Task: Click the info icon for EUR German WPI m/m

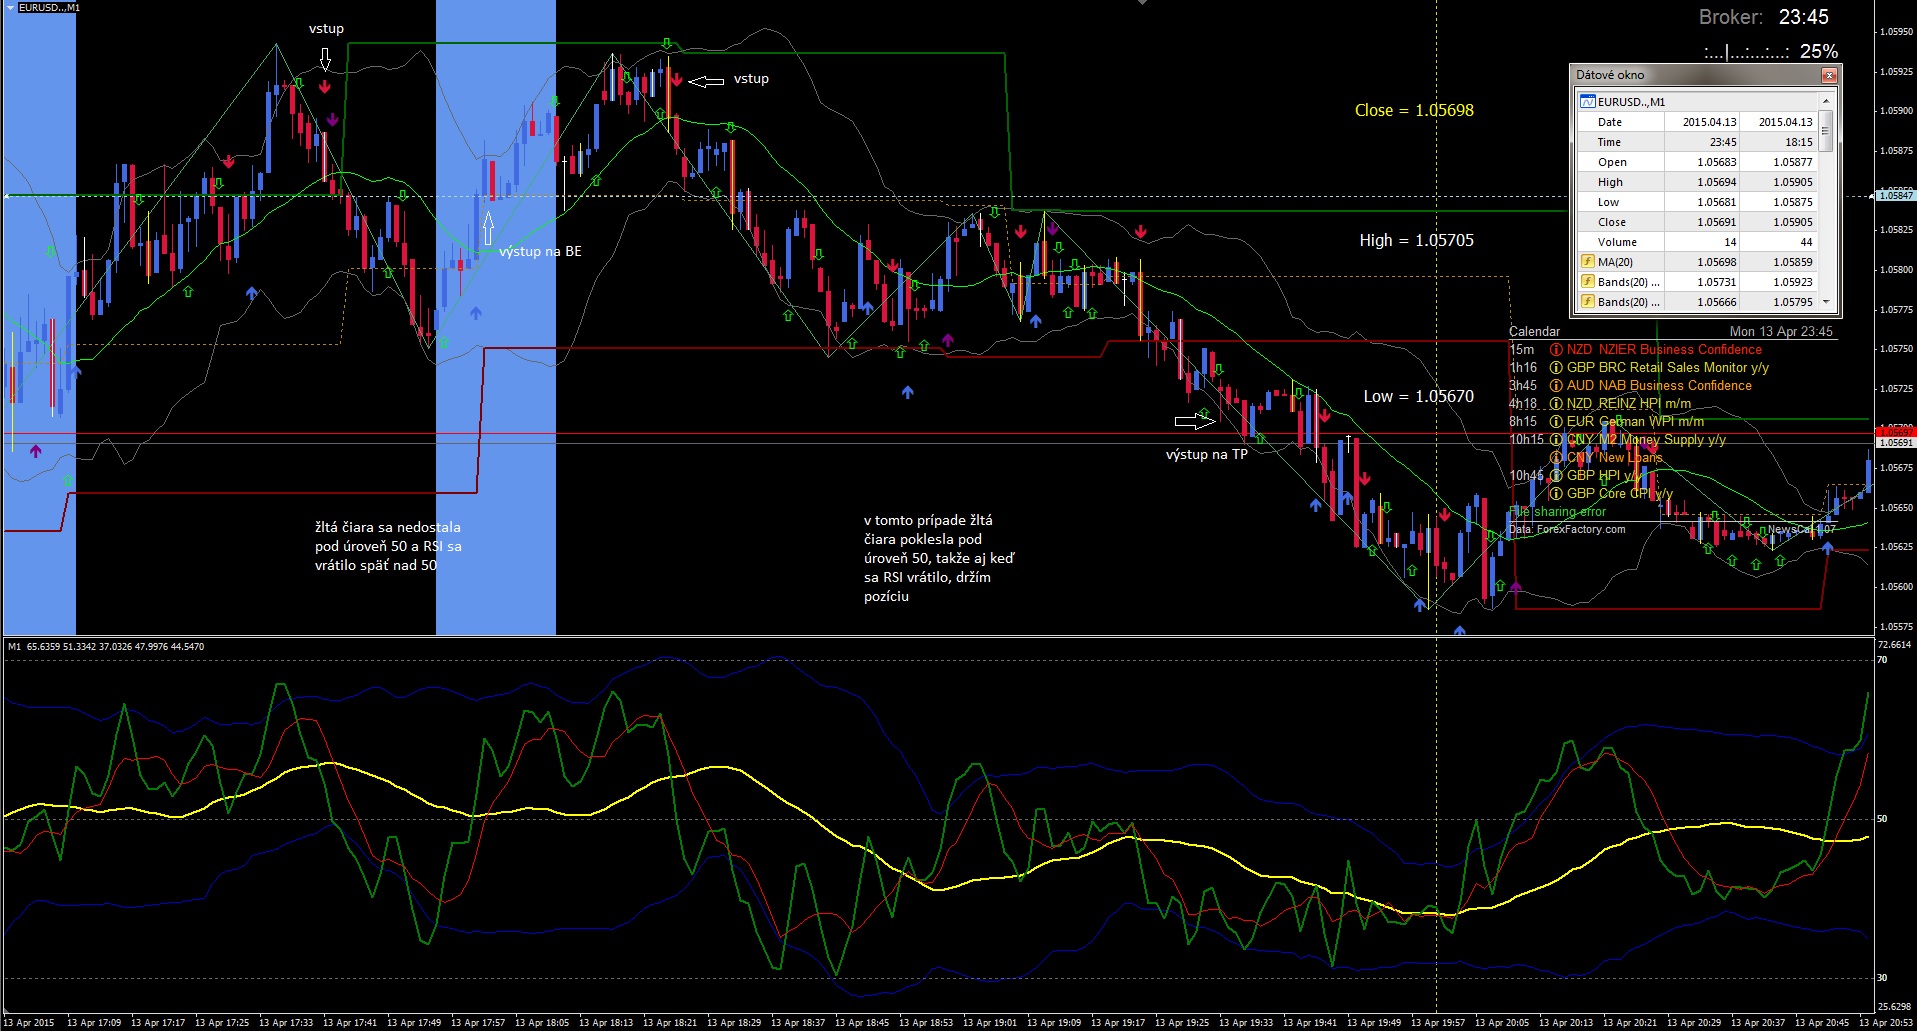Action: point(1556,422)
